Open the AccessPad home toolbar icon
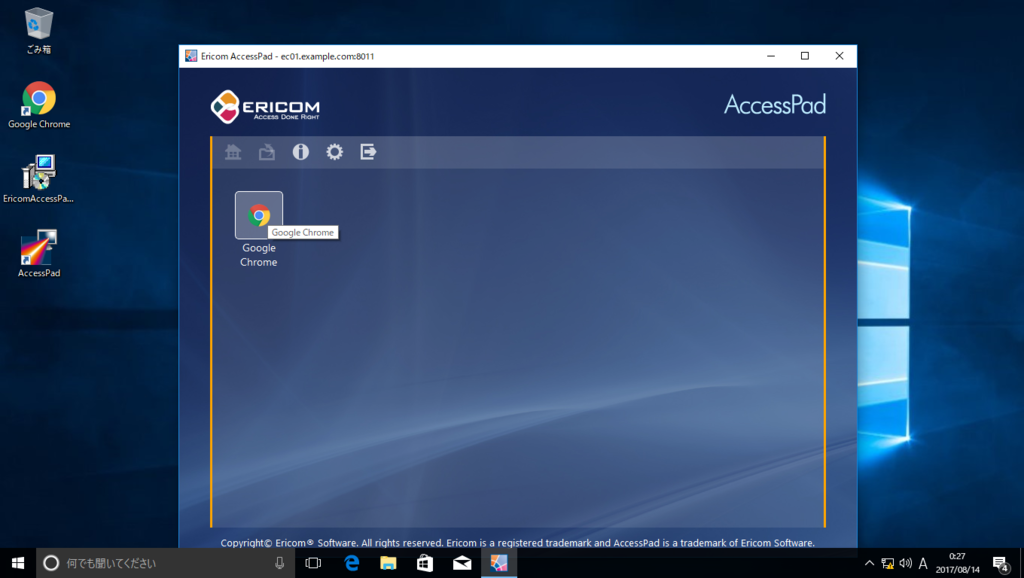Image resolution: width=1024 pixels, height=578 pixels. coord(233,152)
